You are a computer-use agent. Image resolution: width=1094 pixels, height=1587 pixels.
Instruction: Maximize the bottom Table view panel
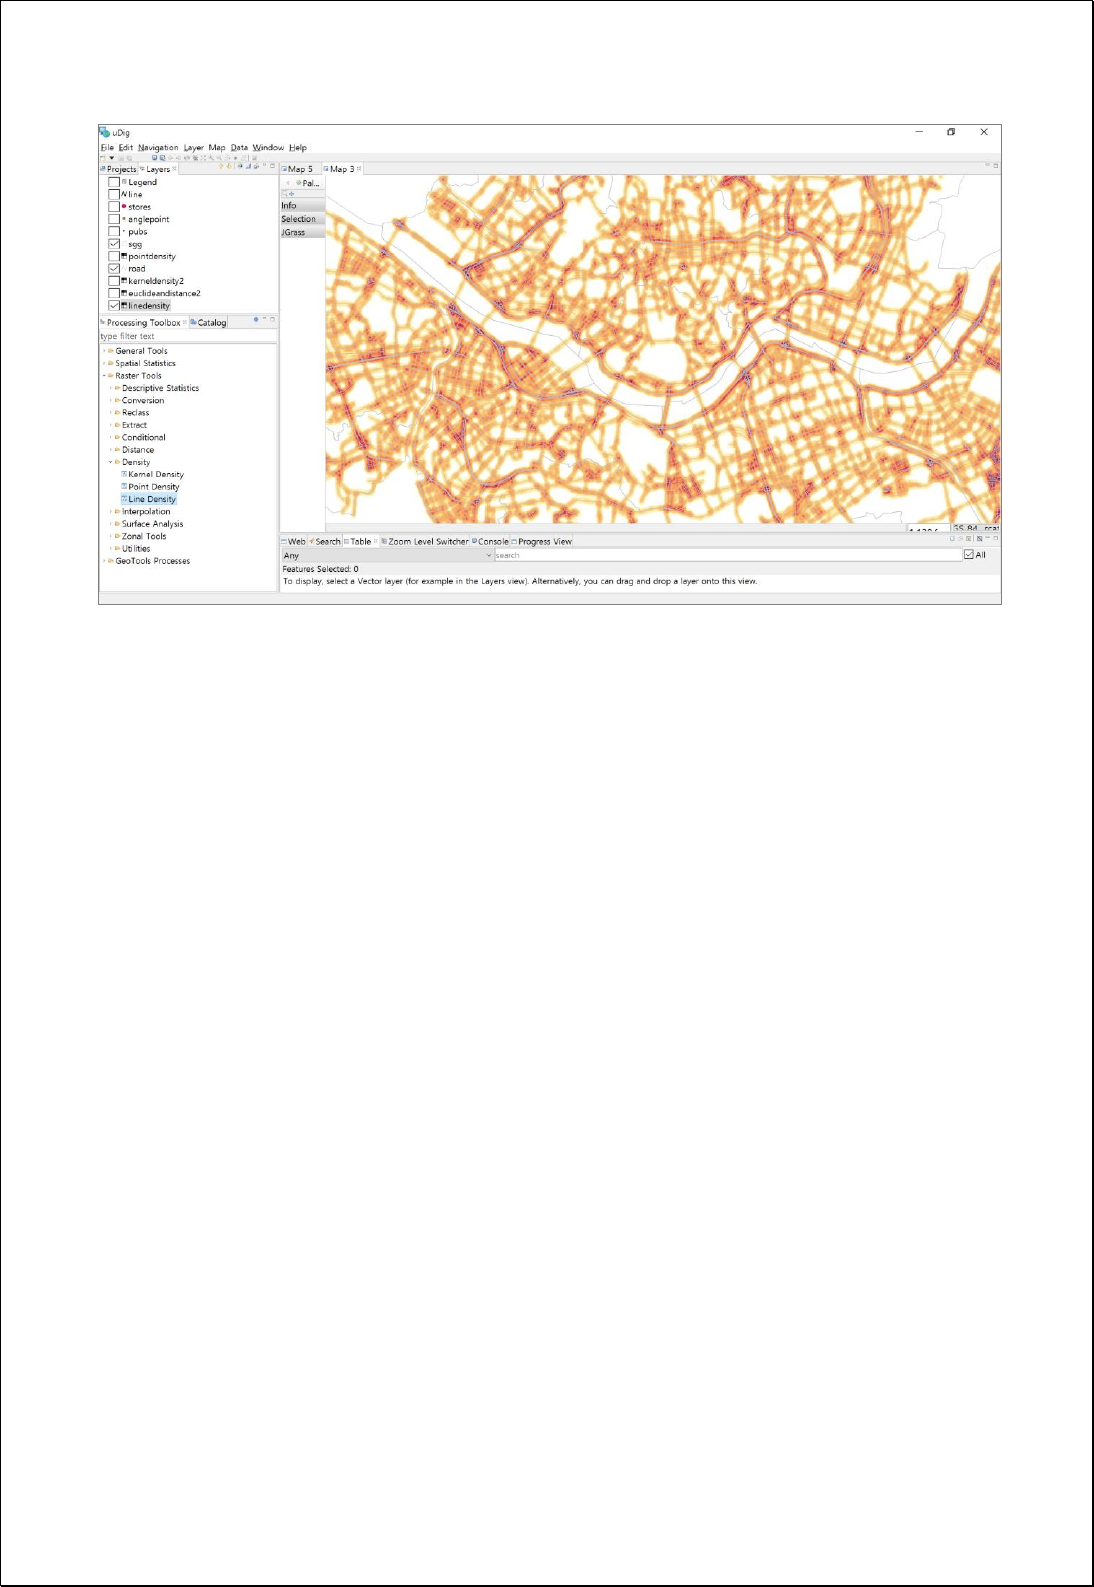pos(996,538)
